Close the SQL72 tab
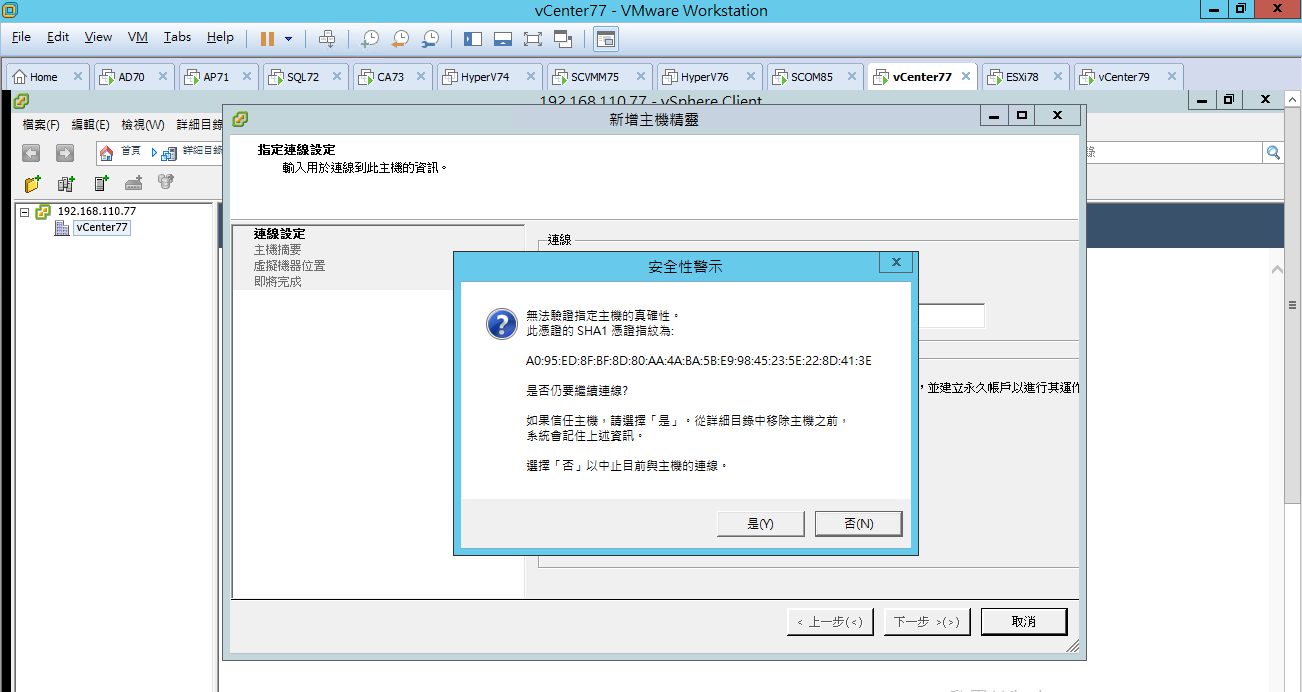Screen dimensions: 1302x692 pyautogui.click(x=338, y=76)
